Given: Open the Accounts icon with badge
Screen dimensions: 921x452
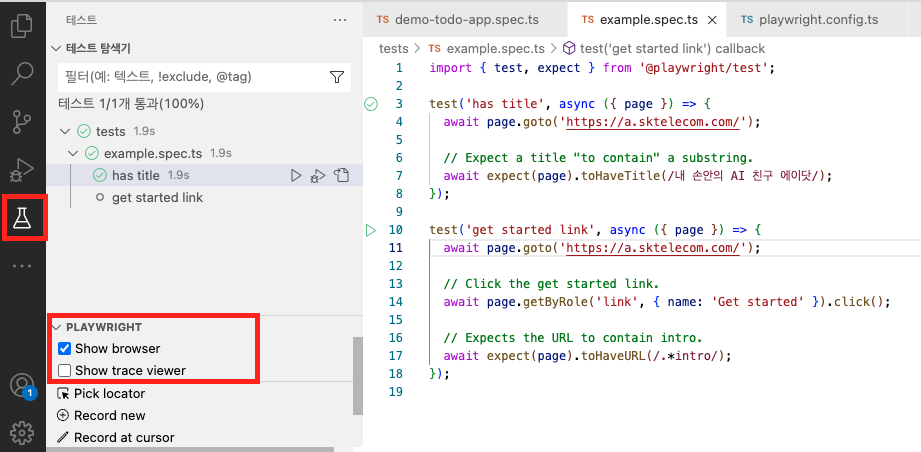Looking at the screenshot, I should 23,386.
